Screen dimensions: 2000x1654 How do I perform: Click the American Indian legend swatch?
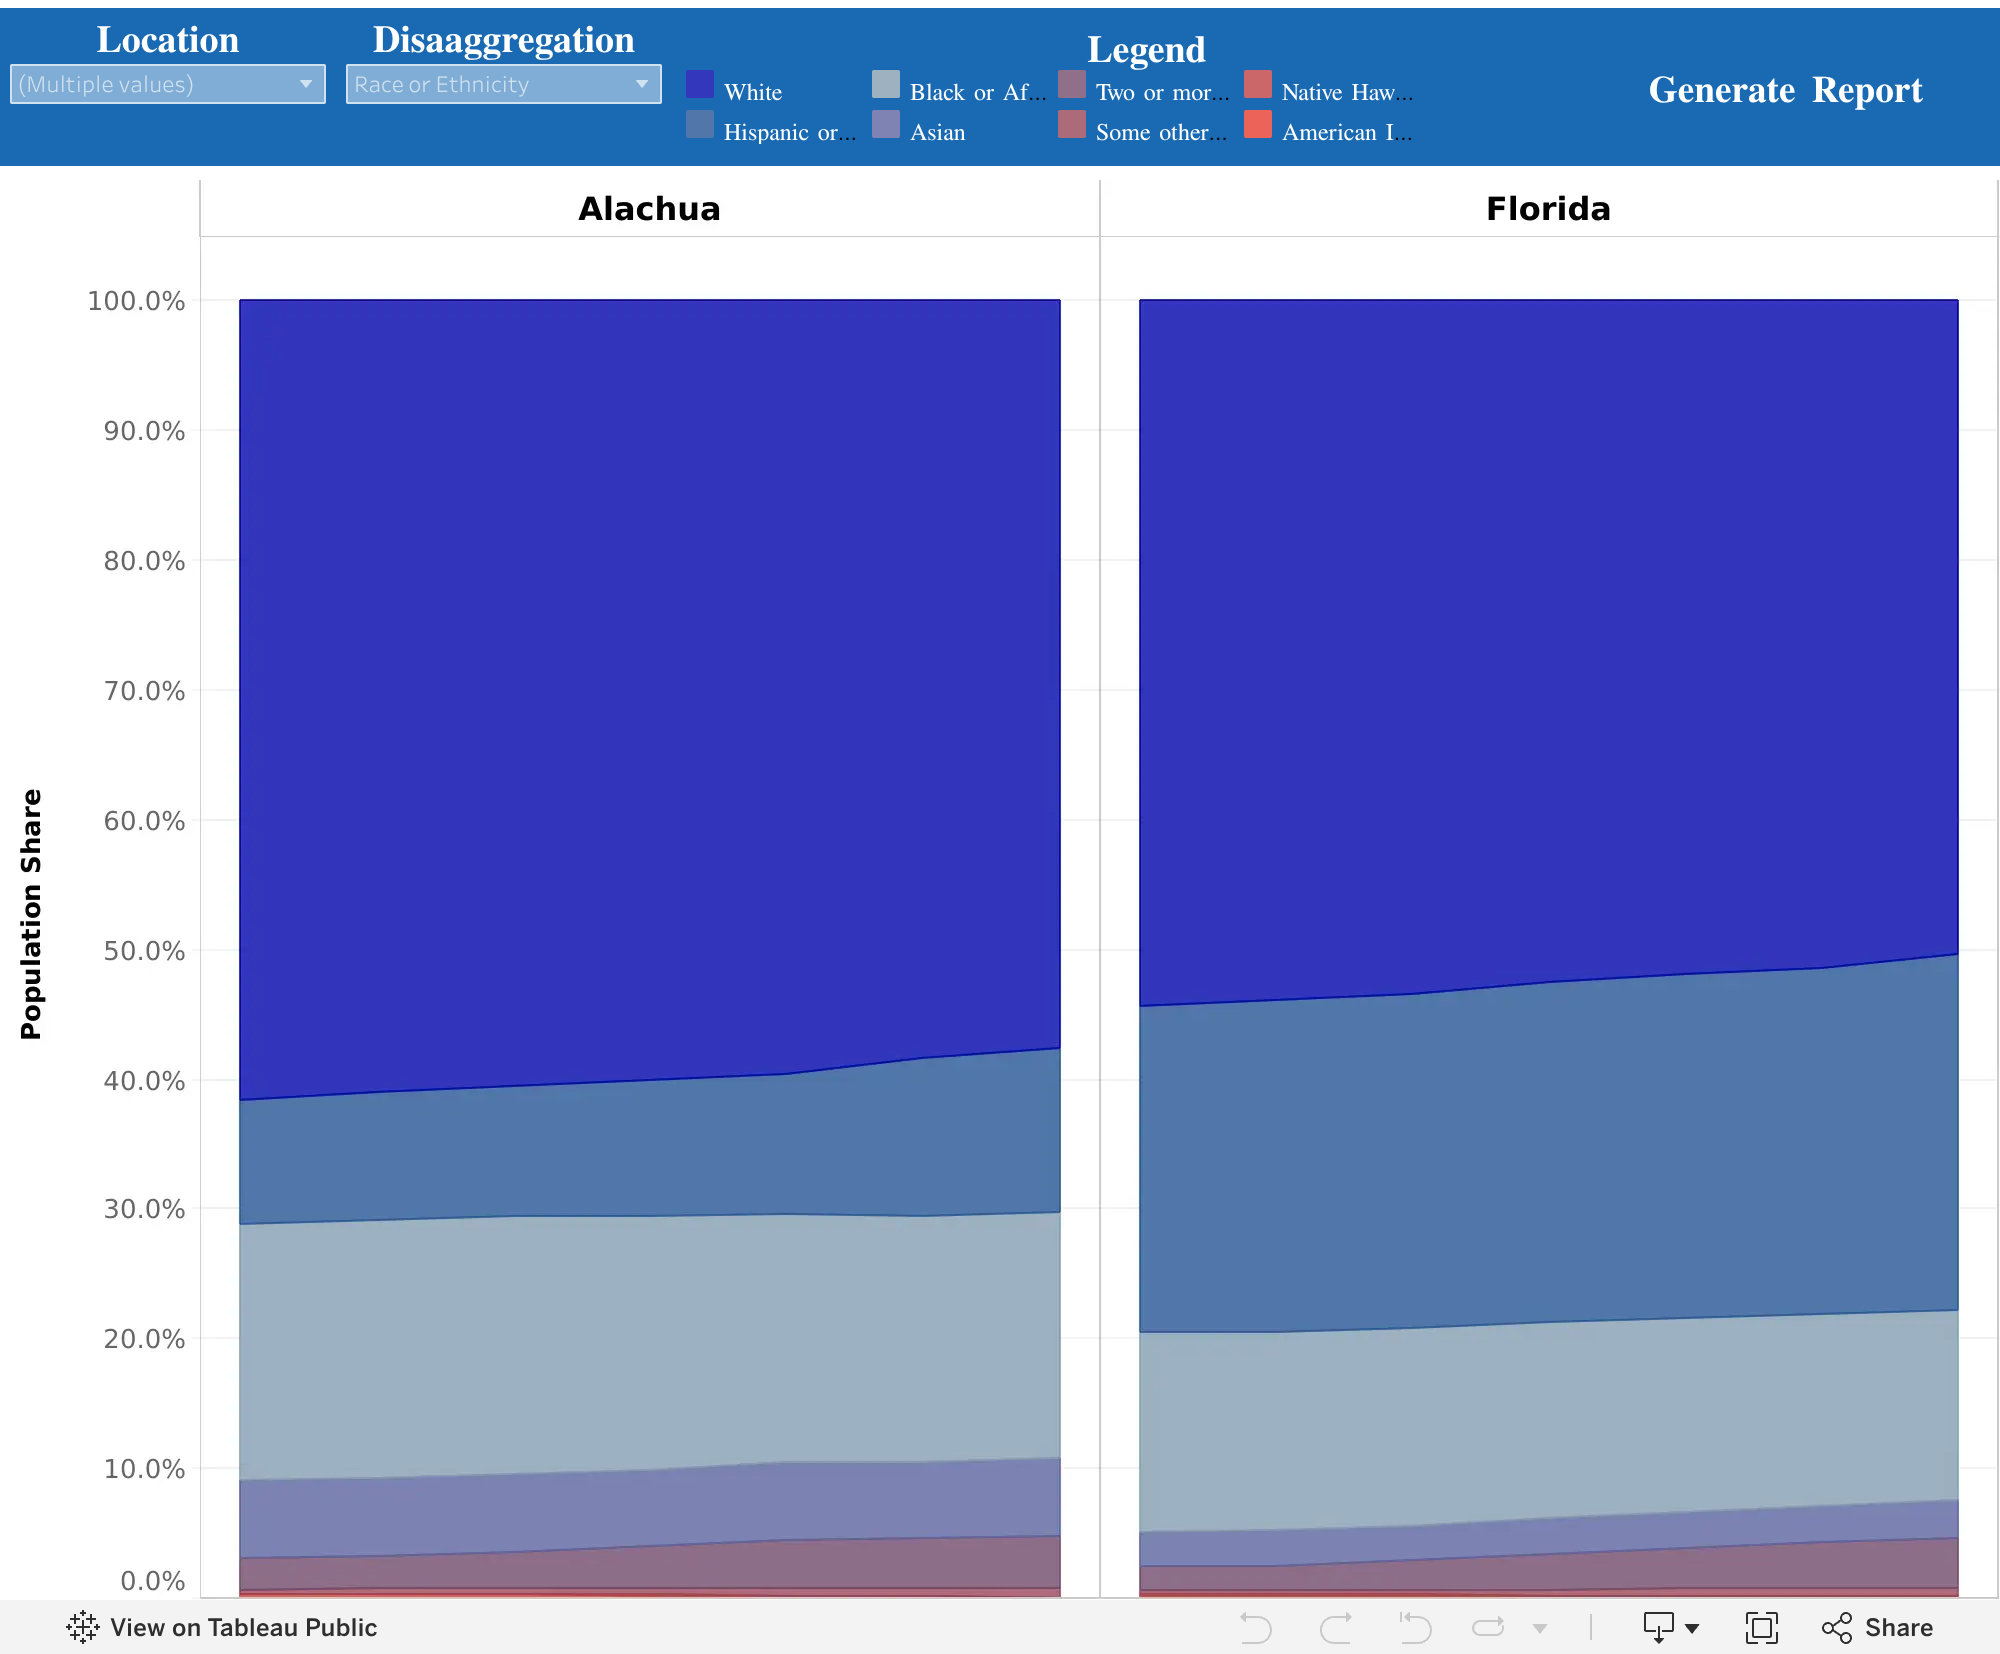click(x=1258, y=124)
